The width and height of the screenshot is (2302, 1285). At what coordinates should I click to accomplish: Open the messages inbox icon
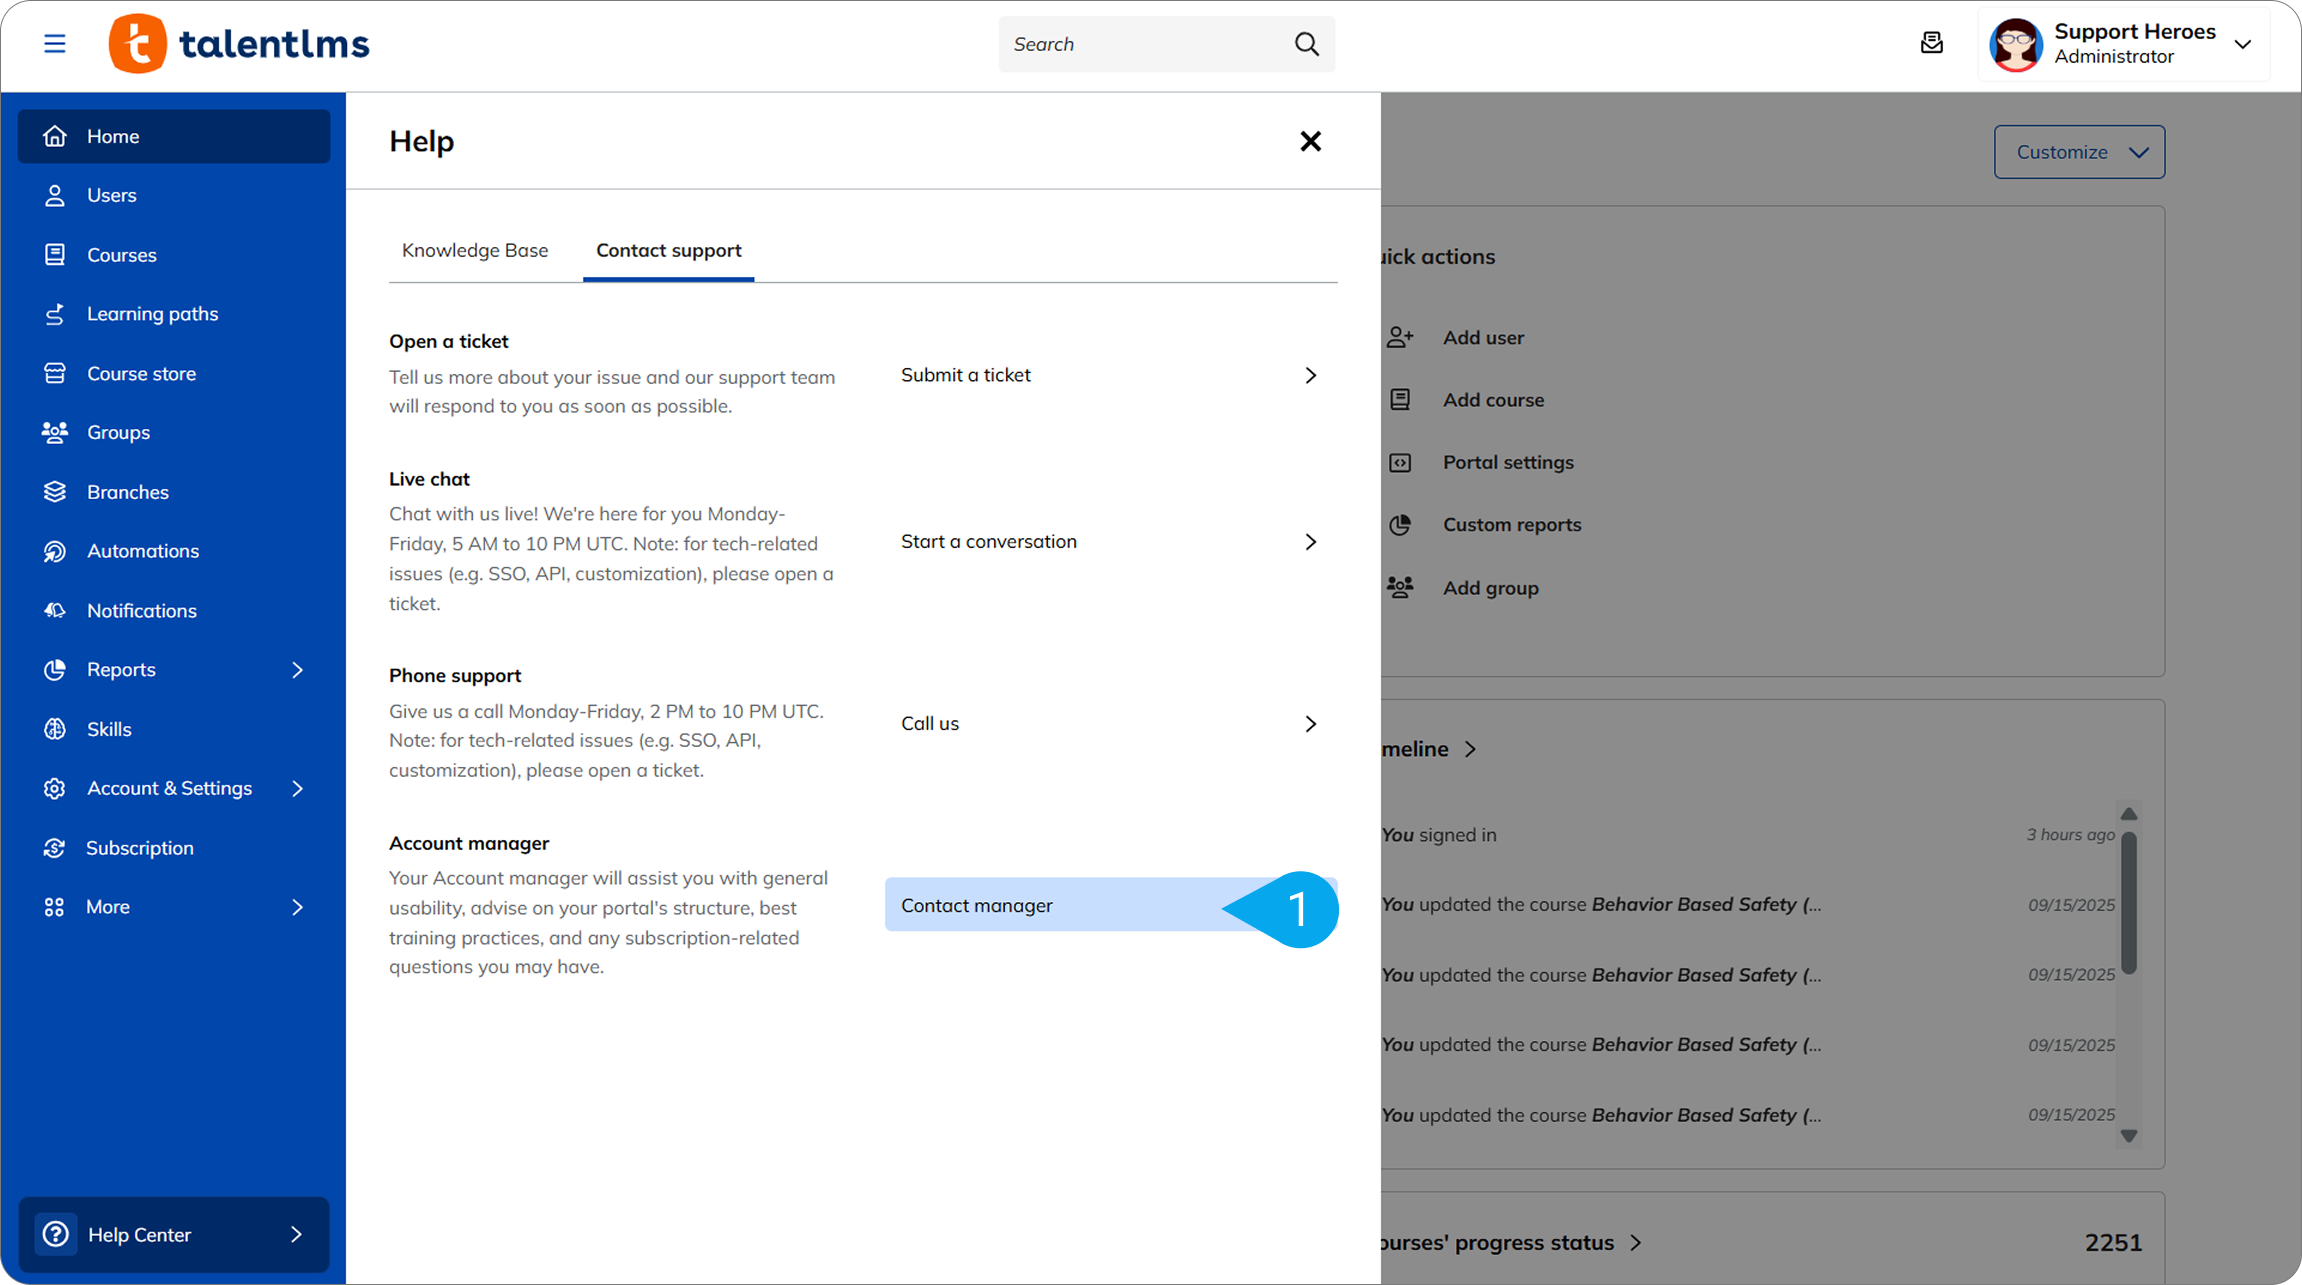point(1931,43)
